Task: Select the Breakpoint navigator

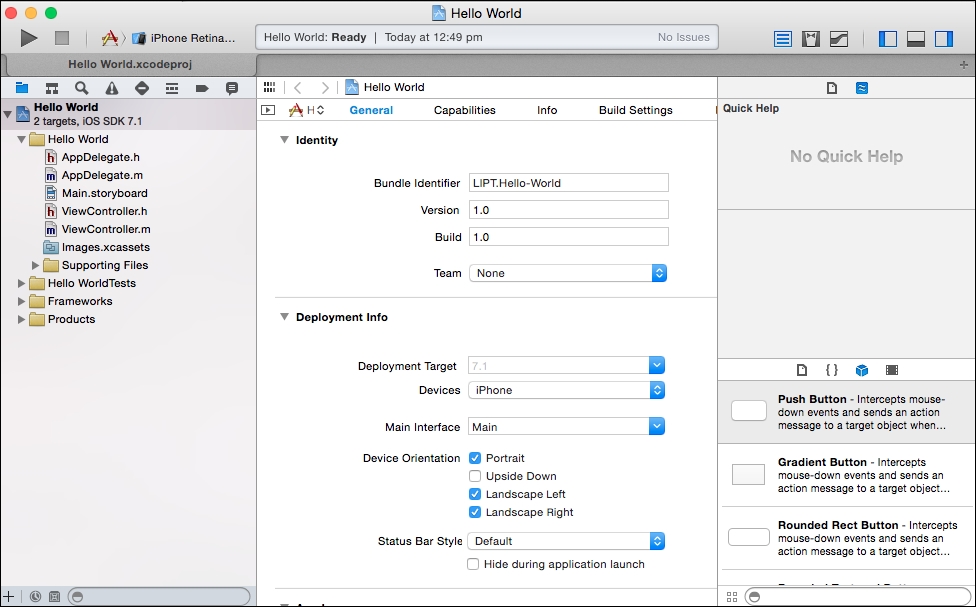Action: 203,87
